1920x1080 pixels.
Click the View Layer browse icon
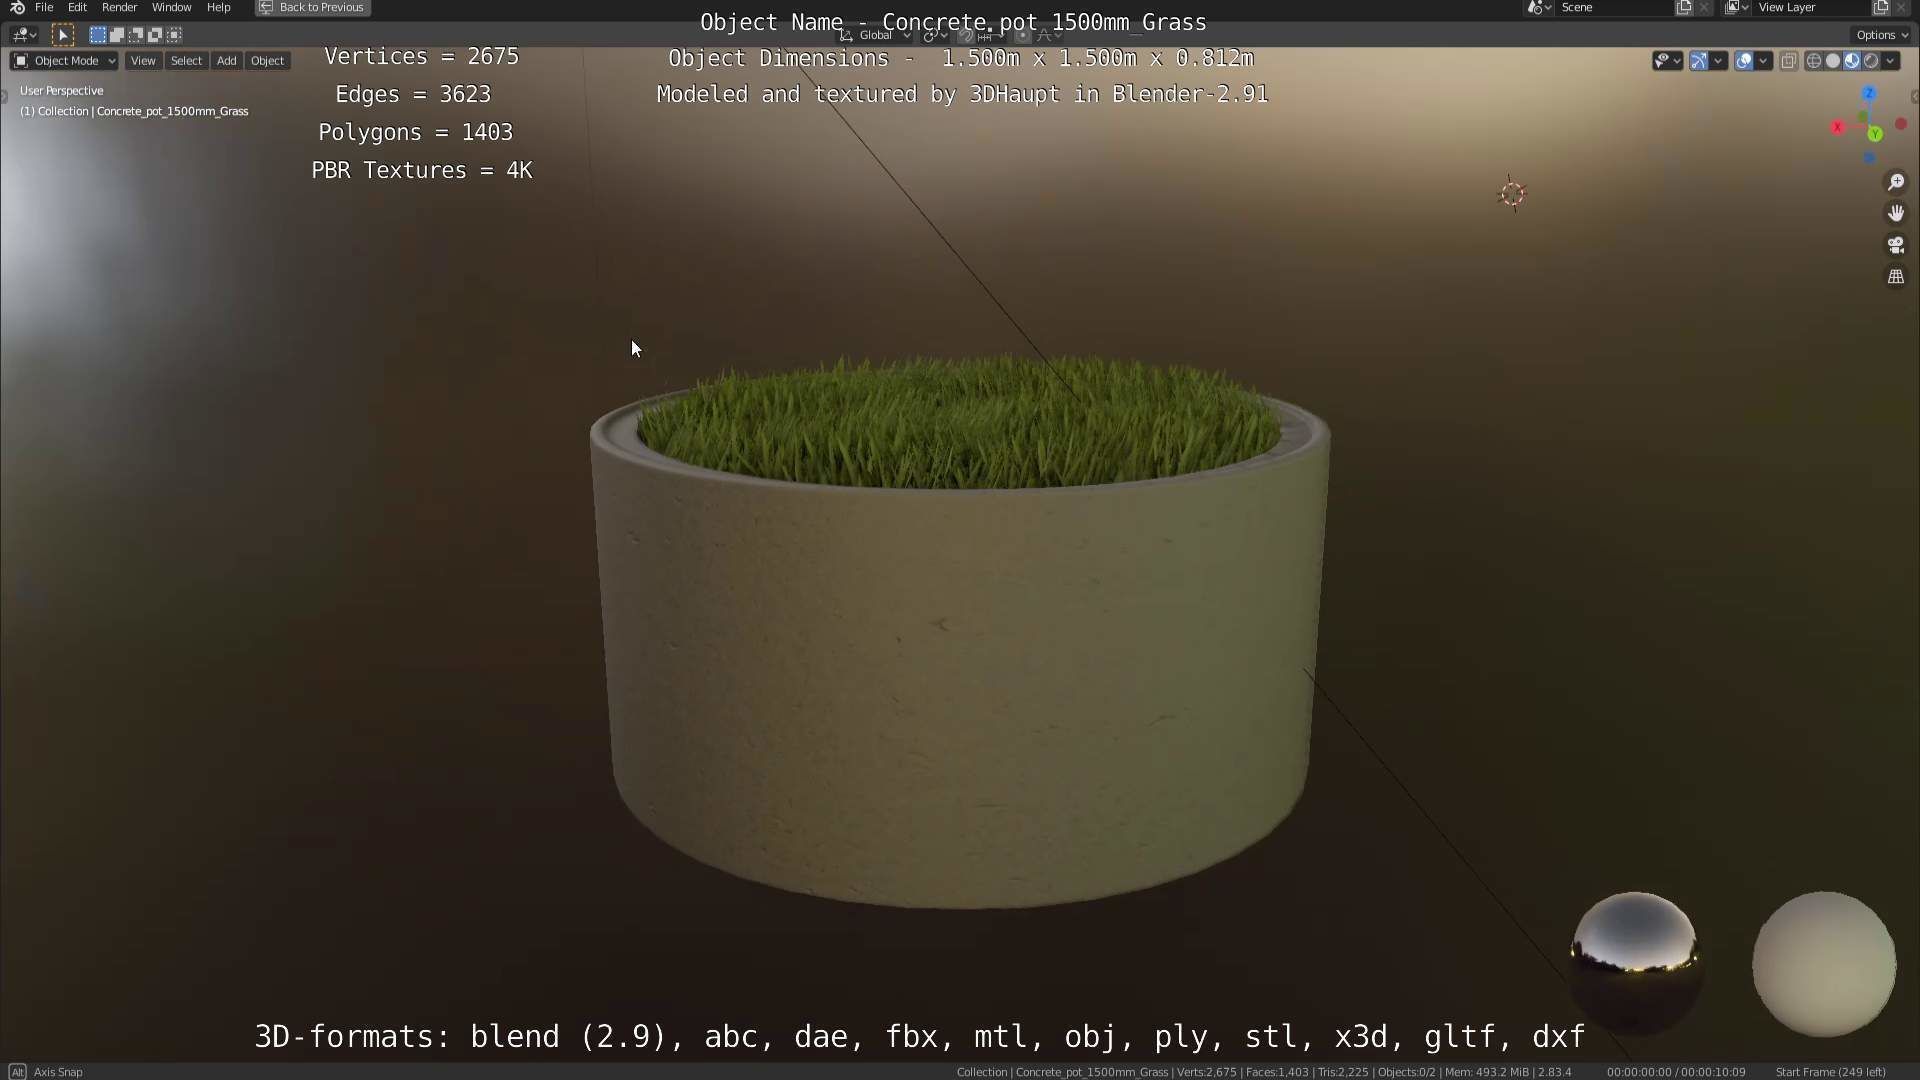coord(1736,7)
